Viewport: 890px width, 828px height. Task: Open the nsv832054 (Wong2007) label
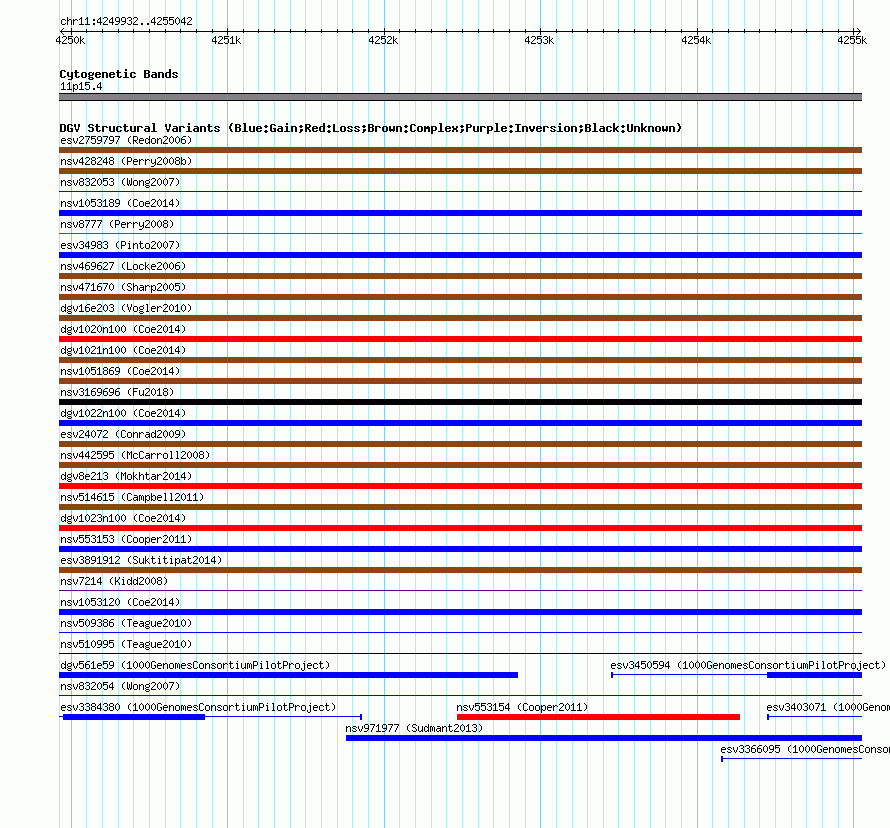120,686
